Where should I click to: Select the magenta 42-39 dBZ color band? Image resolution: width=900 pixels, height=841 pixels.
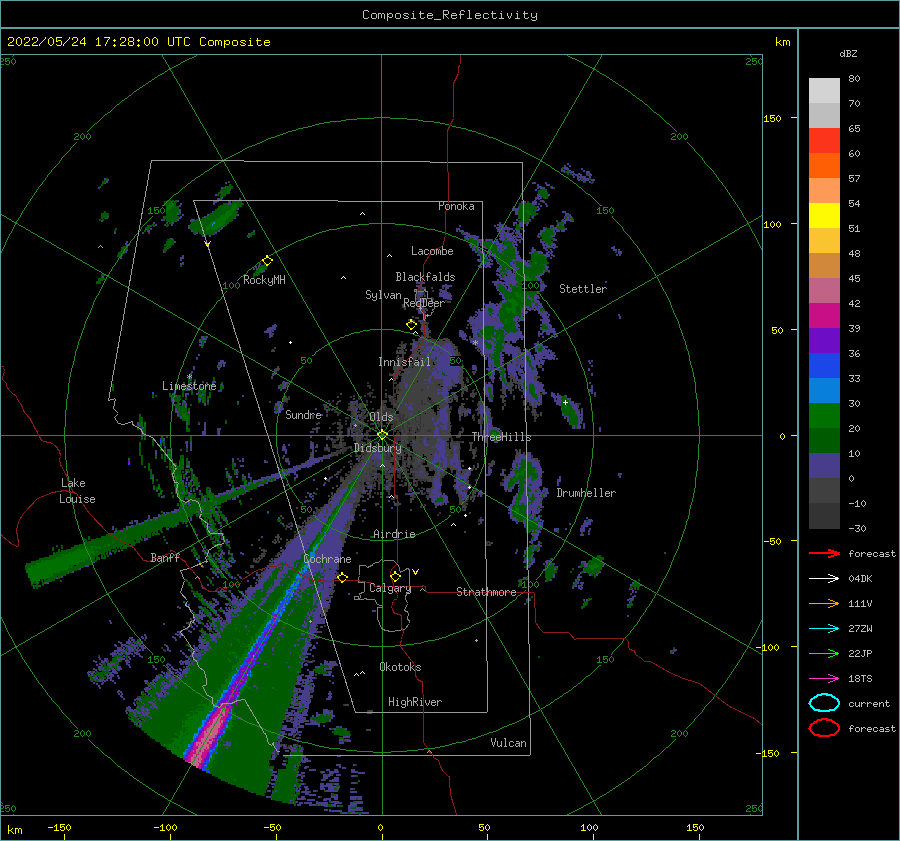point(824,316)
